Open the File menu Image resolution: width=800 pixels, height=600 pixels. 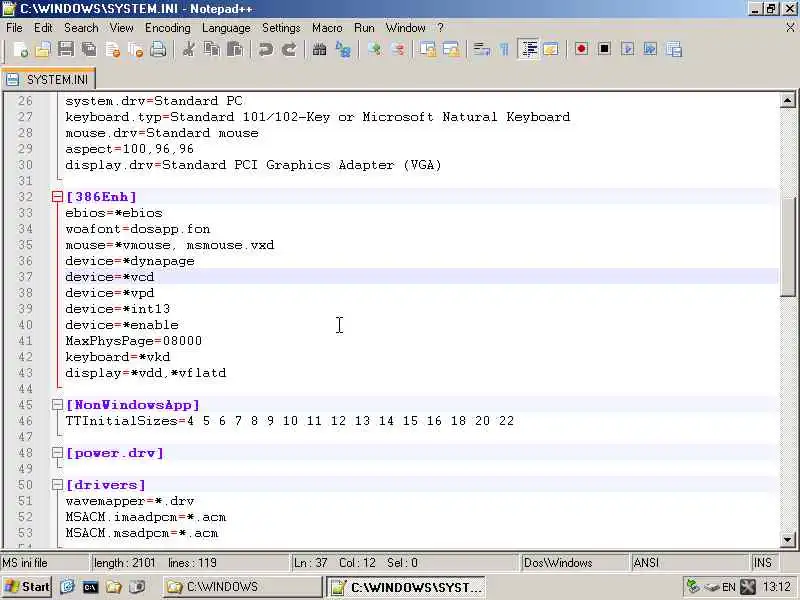coord(14,28)
